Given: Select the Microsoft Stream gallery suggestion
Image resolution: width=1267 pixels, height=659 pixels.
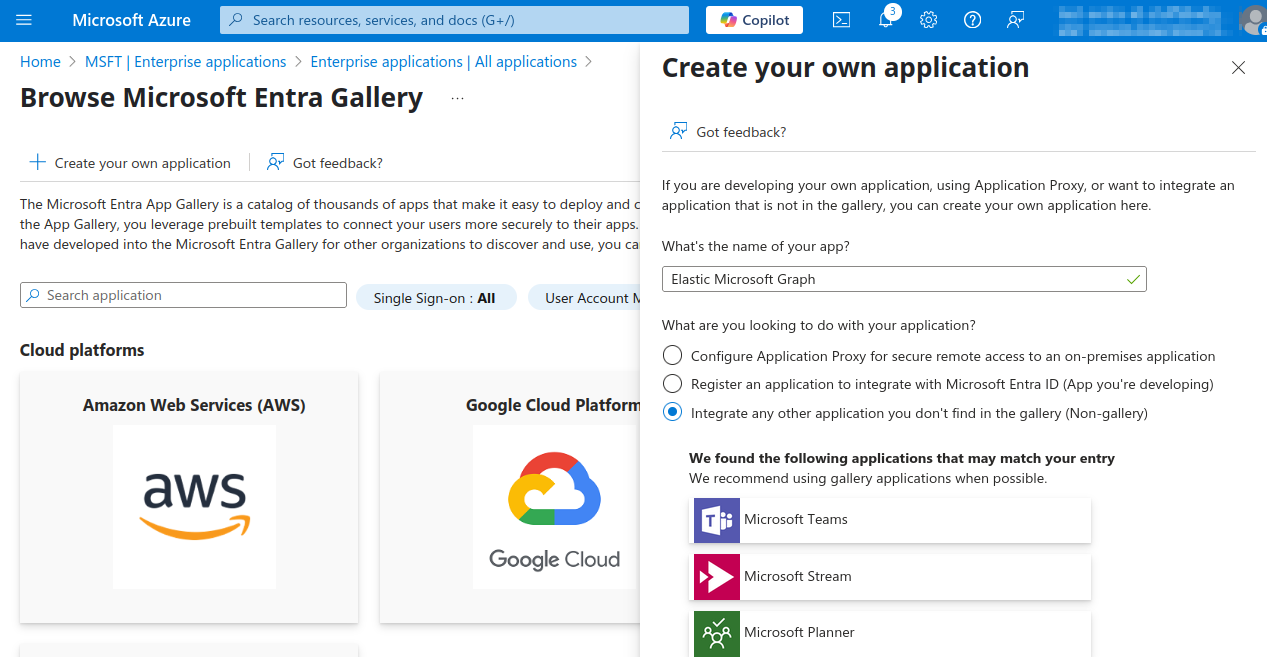Looking at the screenshot, I should click(x=890, y=576).
